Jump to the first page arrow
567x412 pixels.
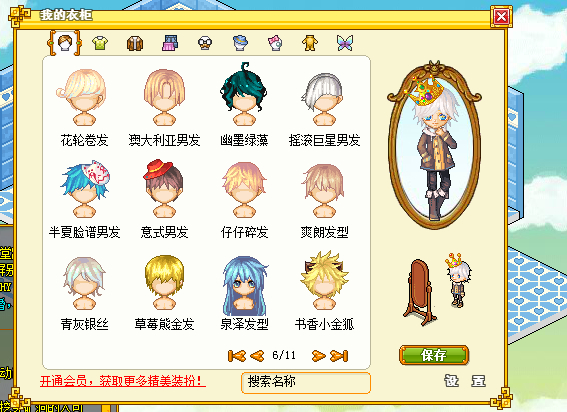tap(236, 356)
